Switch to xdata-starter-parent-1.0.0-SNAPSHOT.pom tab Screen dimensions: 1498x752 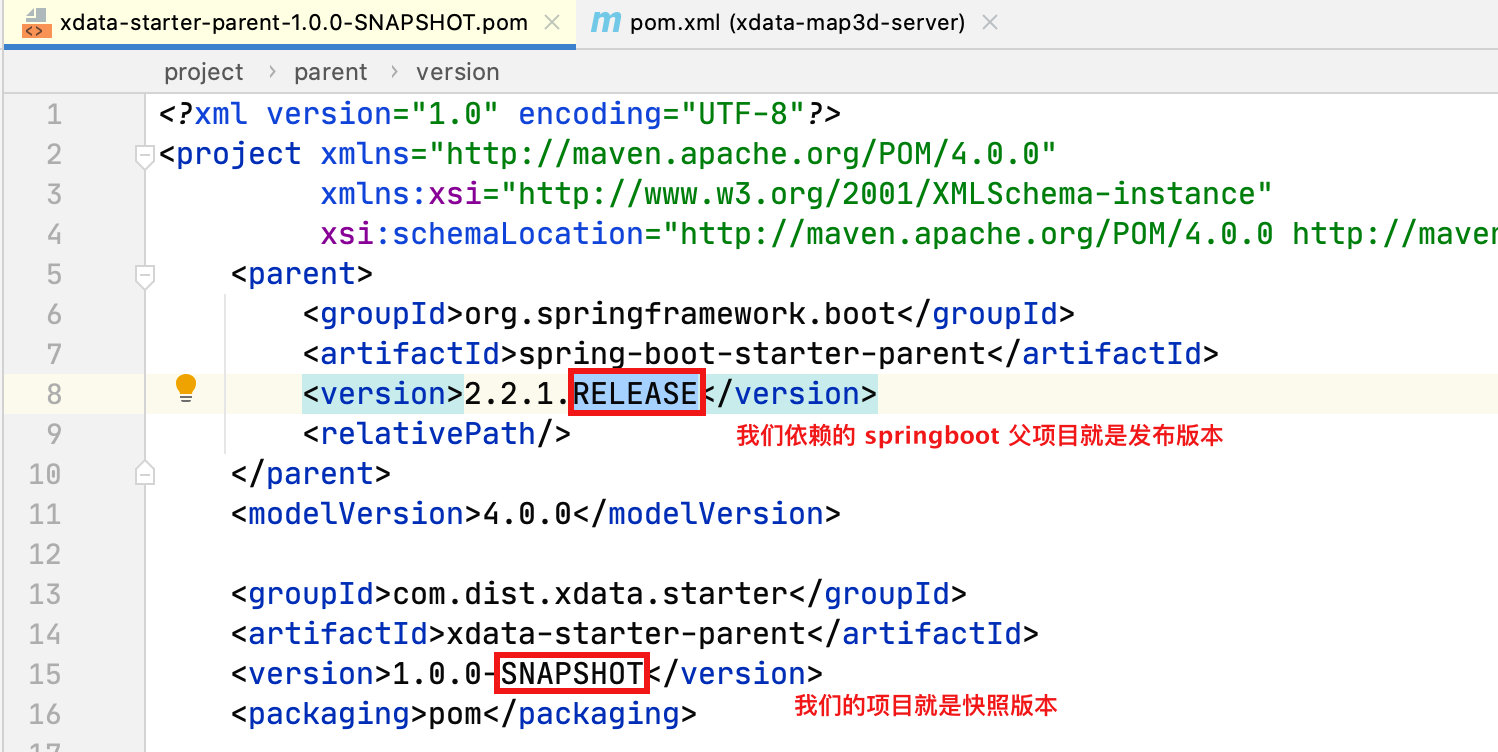click(294, 22)
